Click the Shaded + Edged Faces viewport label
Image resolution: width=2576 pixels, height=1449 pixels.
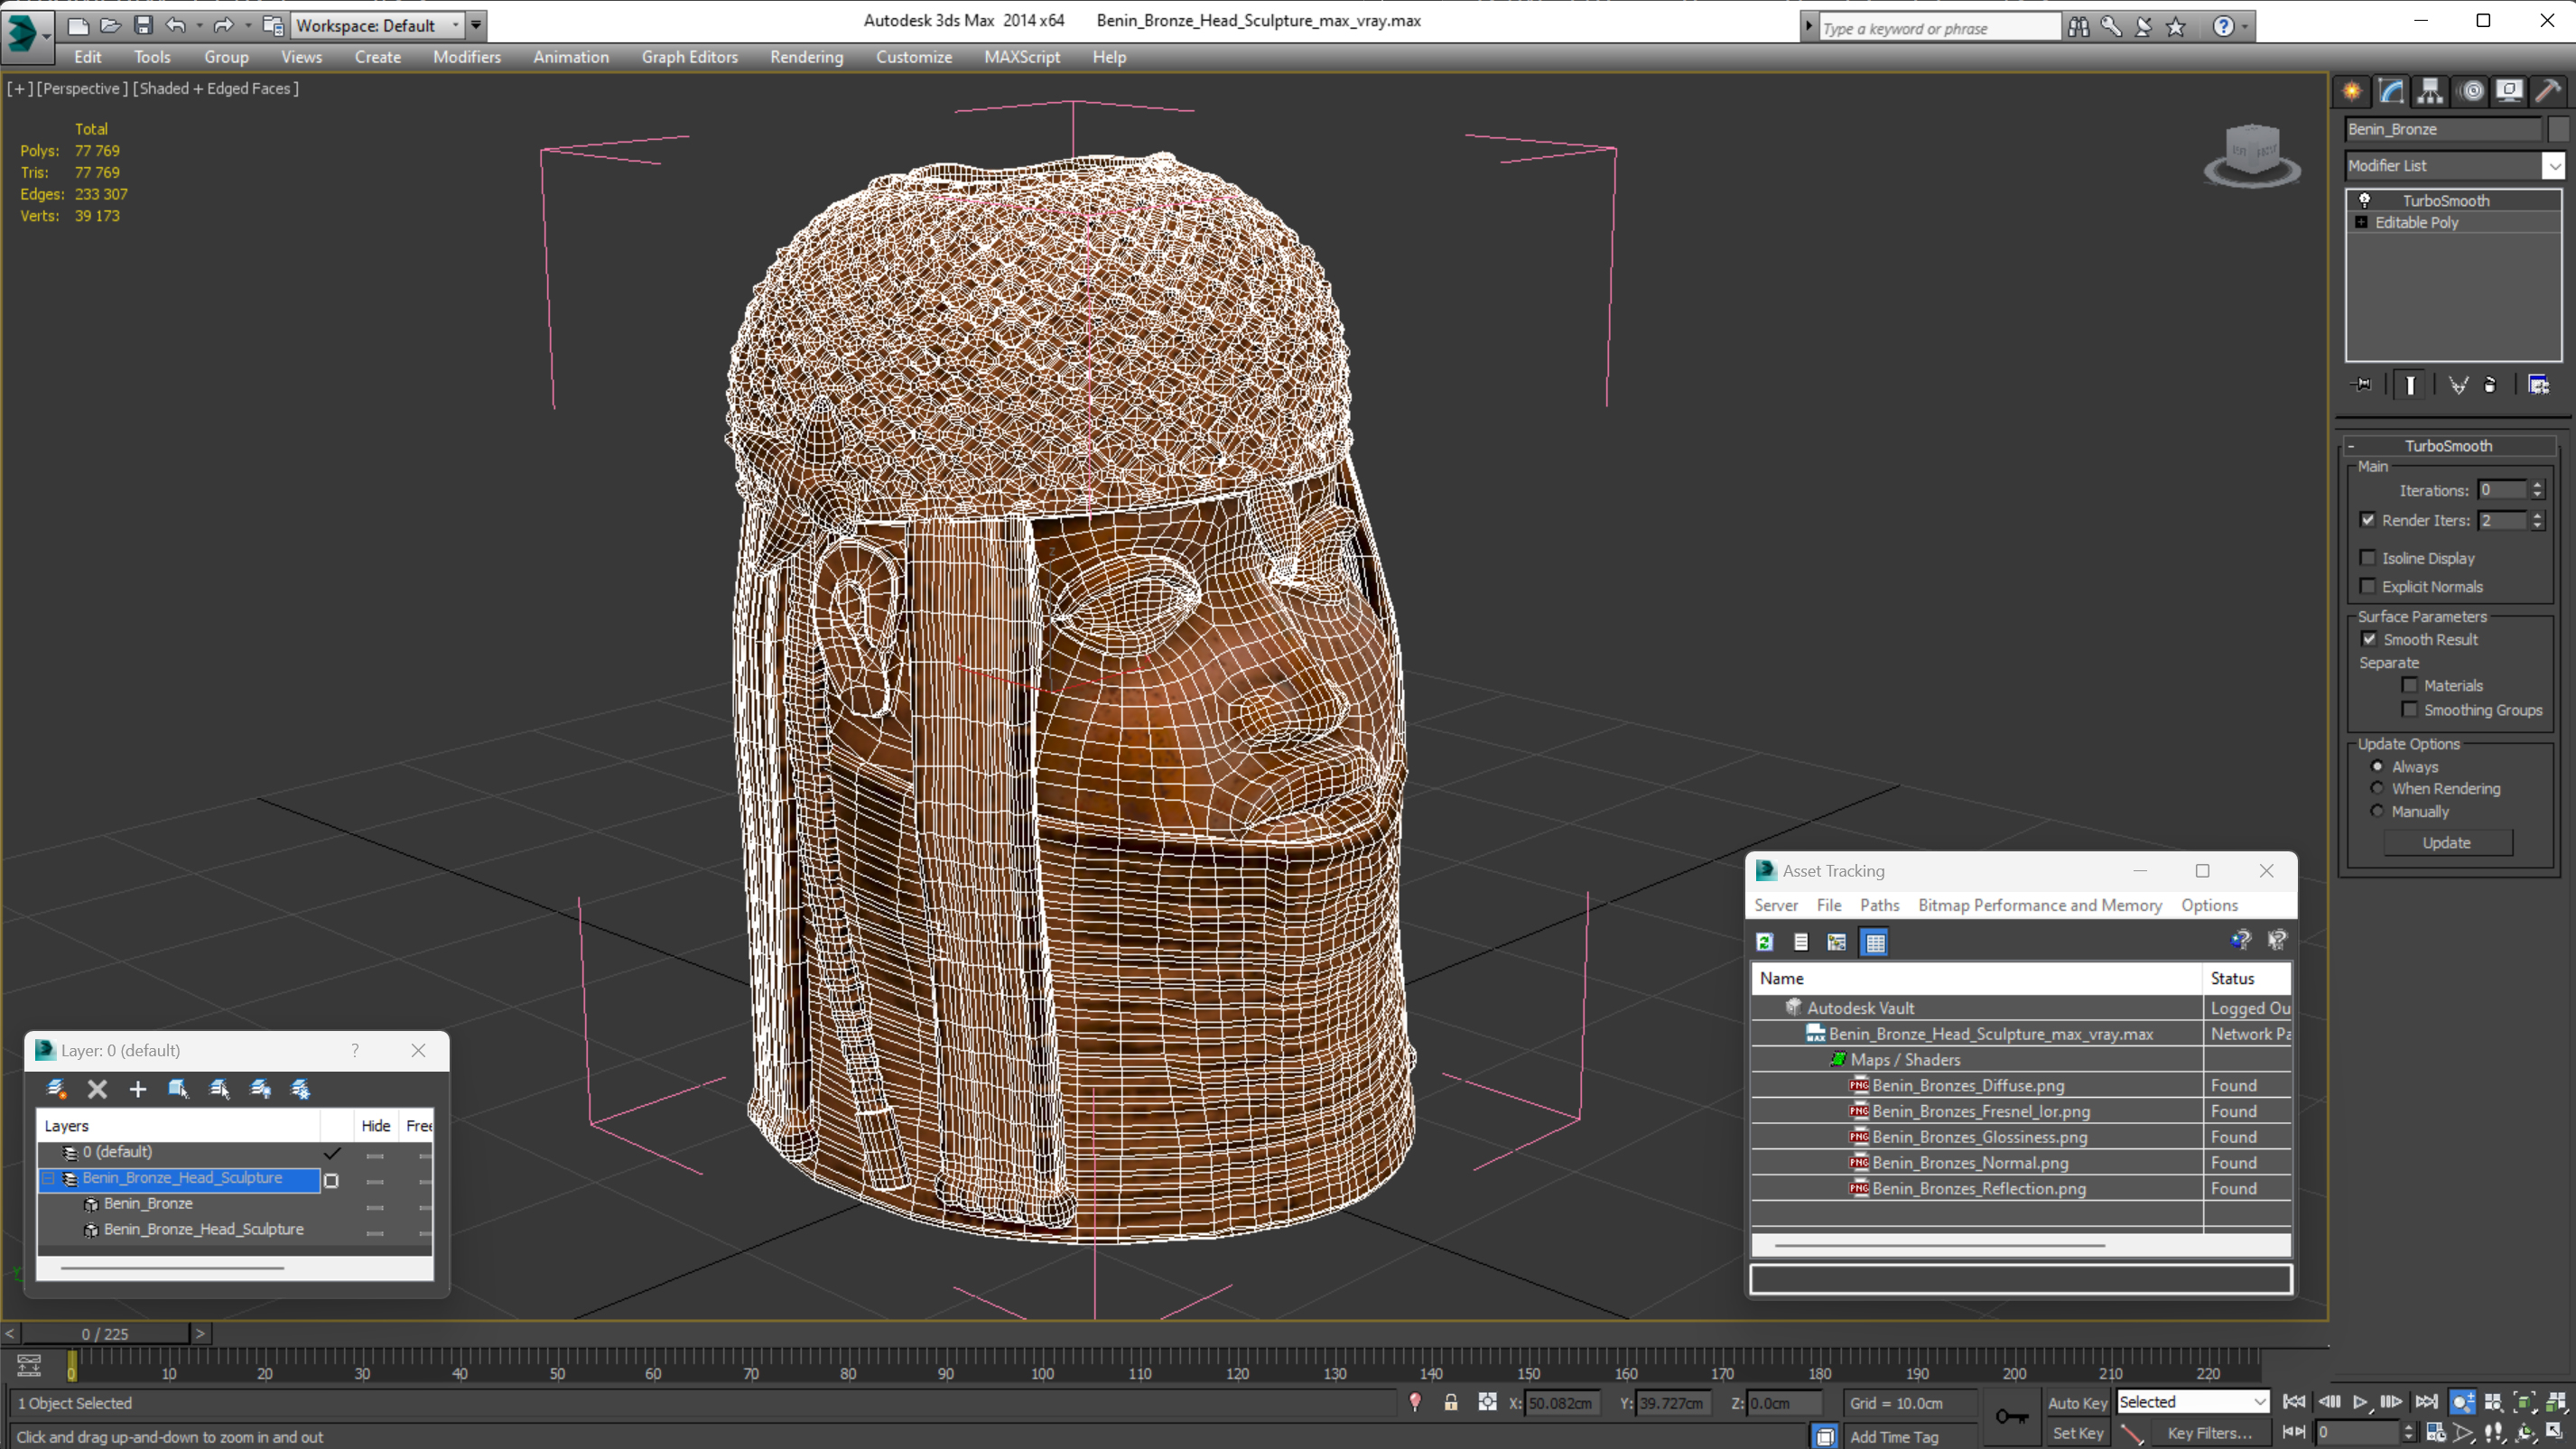[x=216, y=88]
